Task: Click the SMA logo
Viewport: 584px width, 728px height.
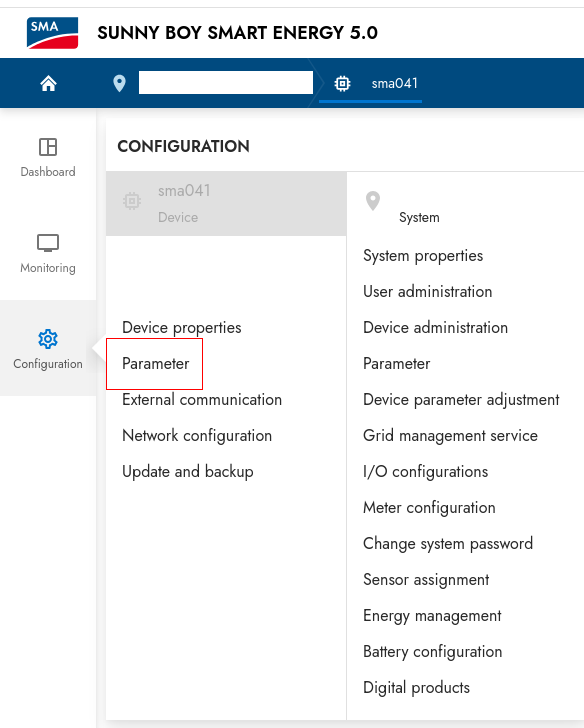Action: [x=52, y=32]
